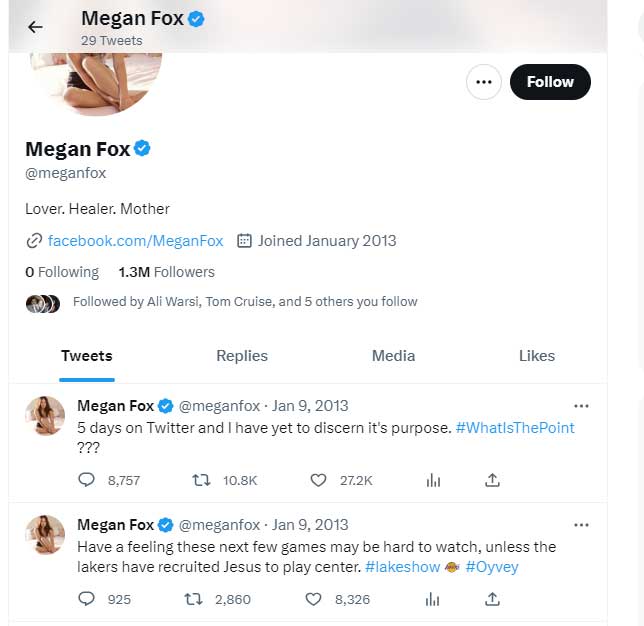Switch to the Media tab
The height and width of the screenshot is (626, 644).
tap(393, 356)
